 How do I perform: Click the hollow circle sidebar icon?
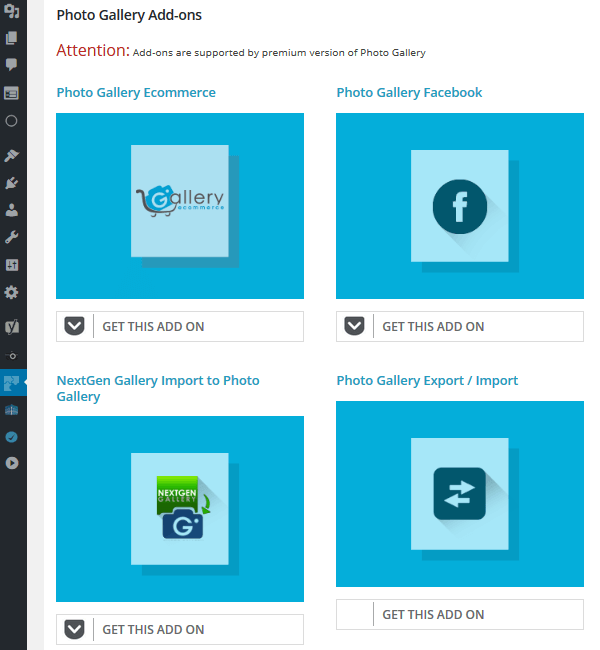point(12,121)
